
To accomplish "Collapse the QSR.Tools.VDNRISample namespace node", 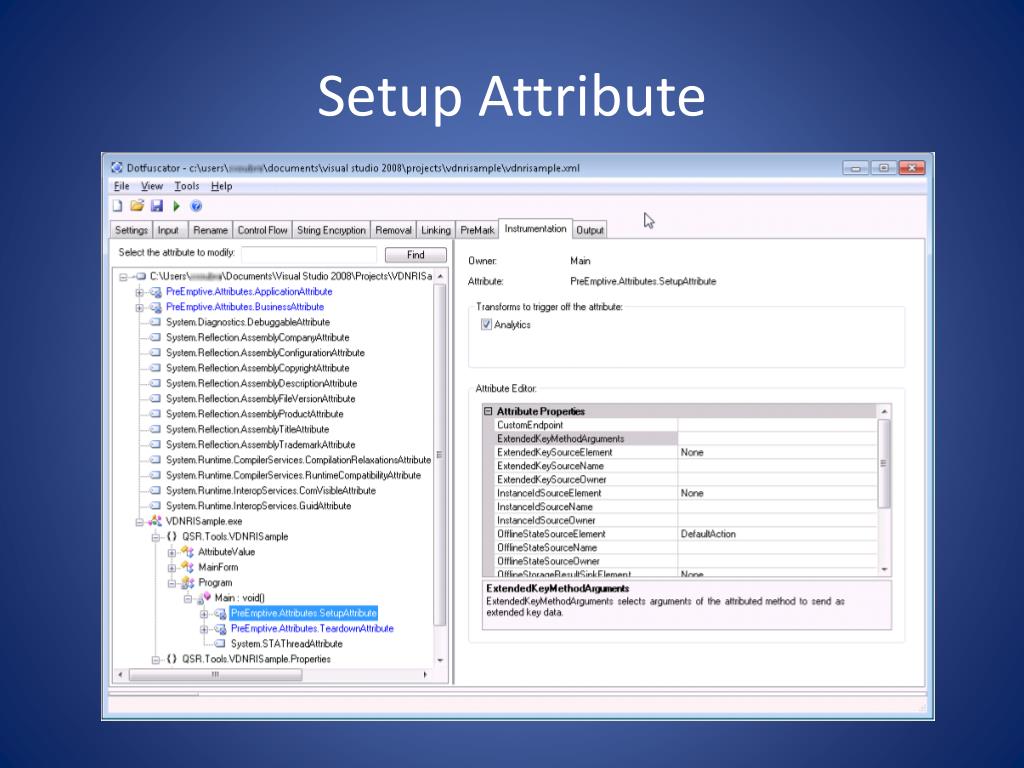I will (x=155, y=537).
